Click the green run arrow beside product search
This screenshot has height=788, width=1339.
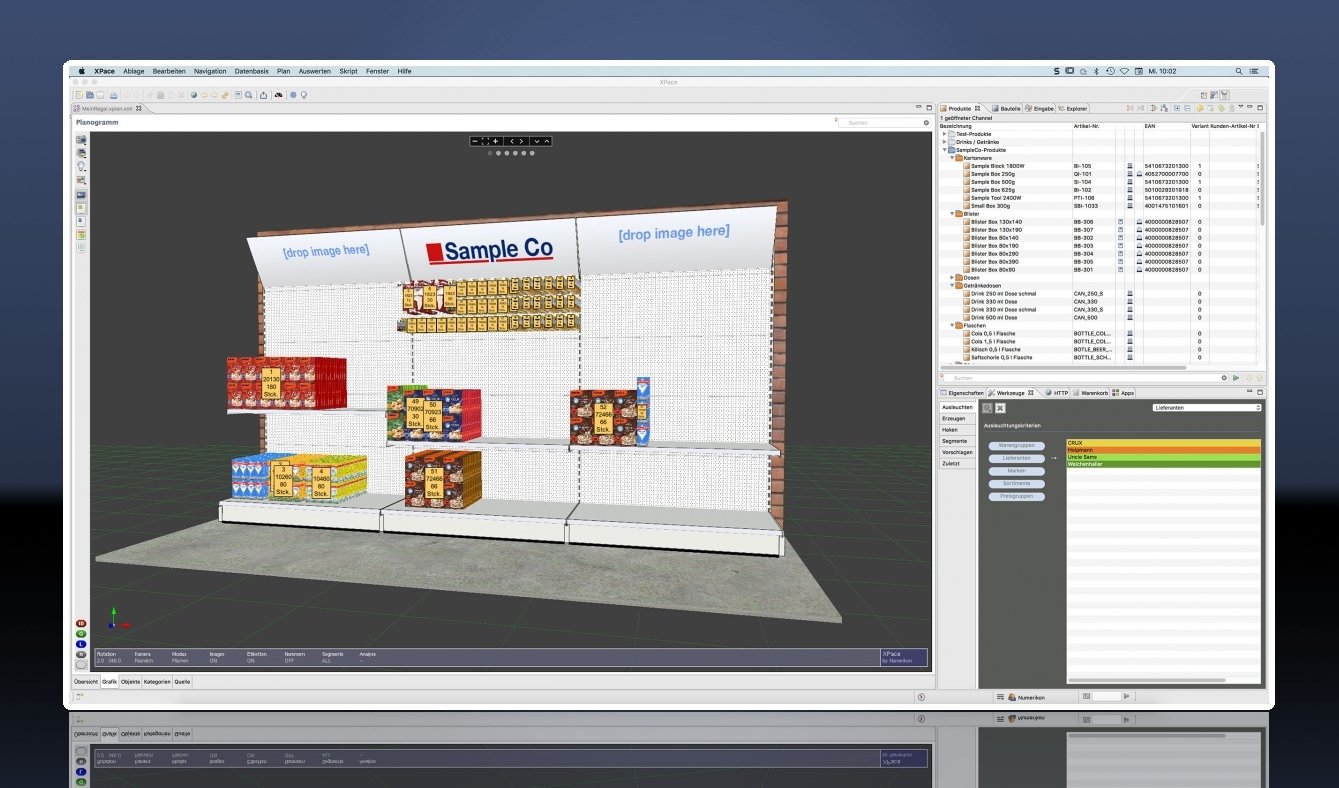coord(1236,378)
